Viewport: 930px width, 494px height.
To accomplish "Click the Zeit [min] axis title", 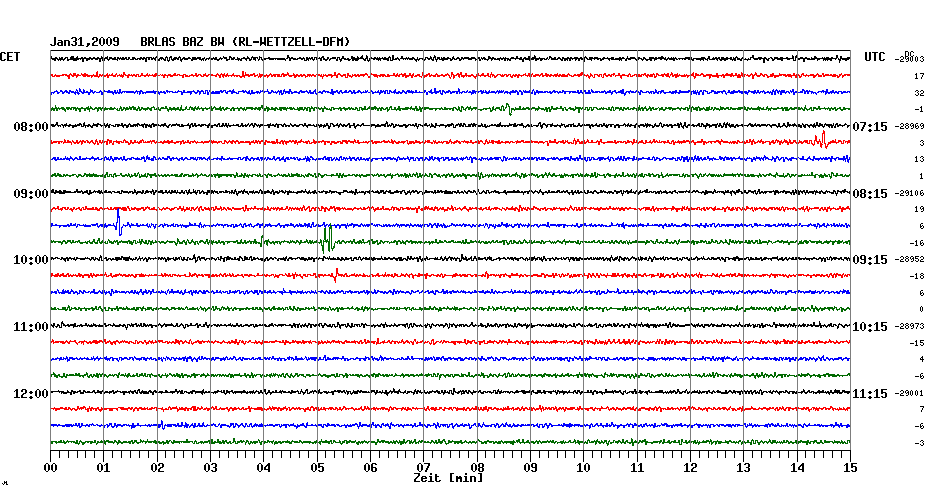I will 448,479.
